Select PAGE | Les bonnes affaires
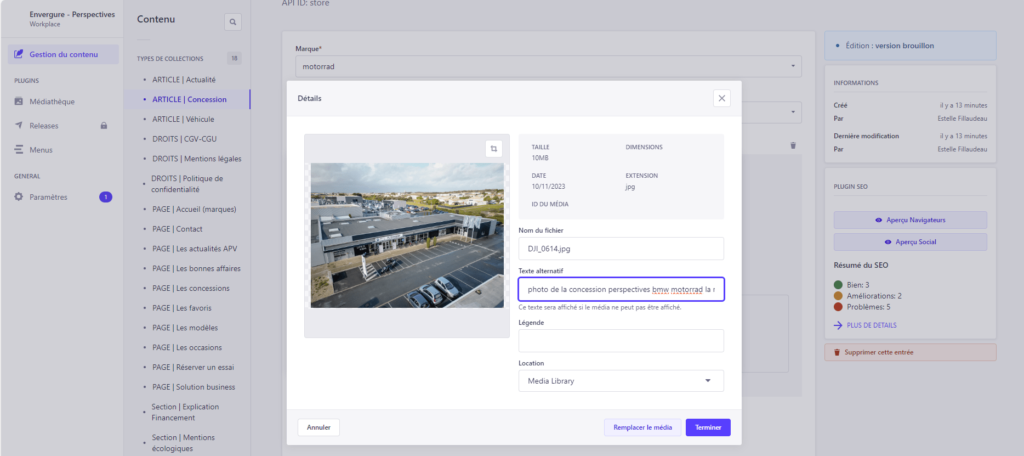1024x456 pixels. tap(196, 268)
